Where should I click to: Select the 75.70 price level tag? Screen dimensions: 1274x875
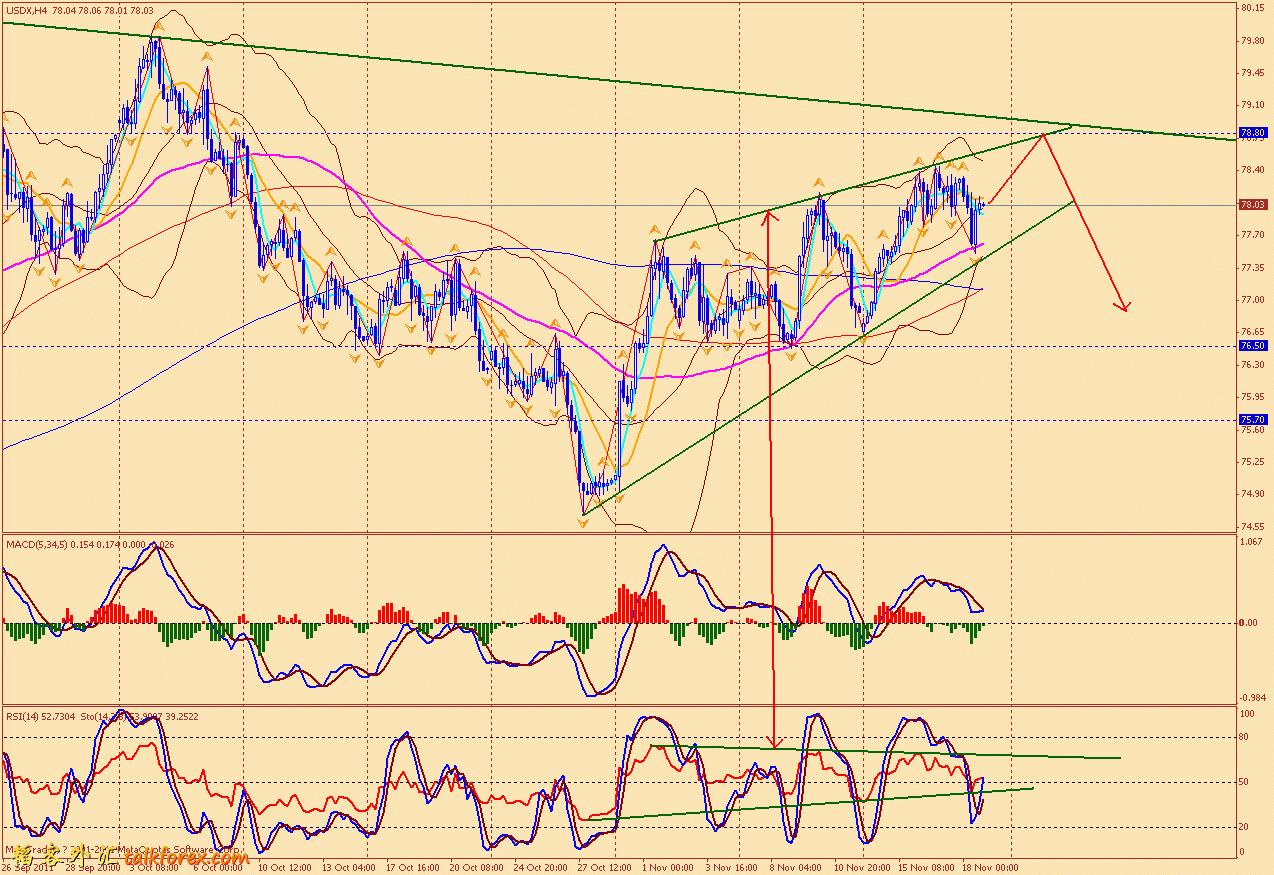[1253, 420]
